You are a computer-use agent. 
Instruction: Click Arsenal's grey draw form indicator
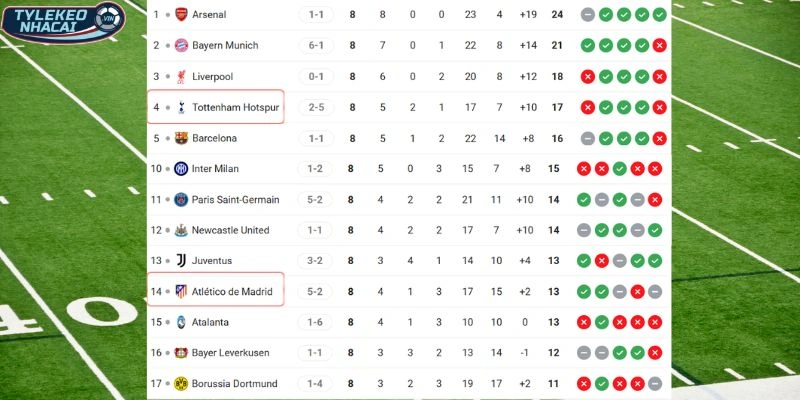587,15
